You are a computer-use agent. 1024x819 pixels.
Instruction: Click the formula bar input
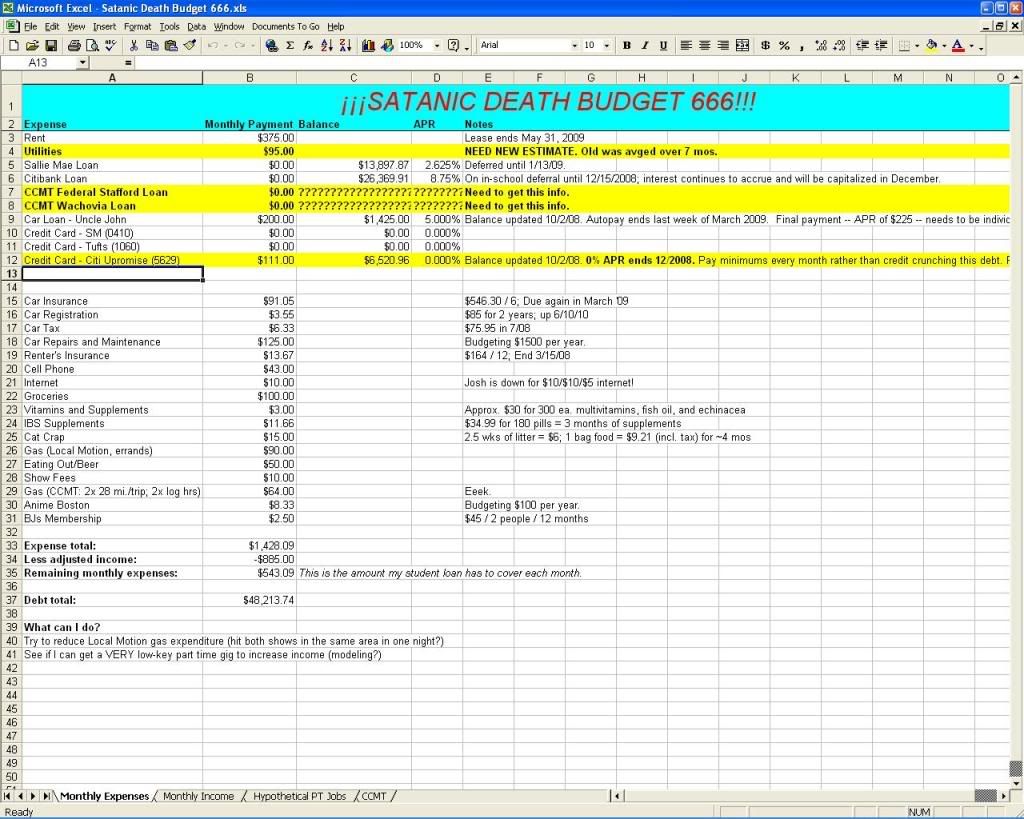(x=577, y=63)
